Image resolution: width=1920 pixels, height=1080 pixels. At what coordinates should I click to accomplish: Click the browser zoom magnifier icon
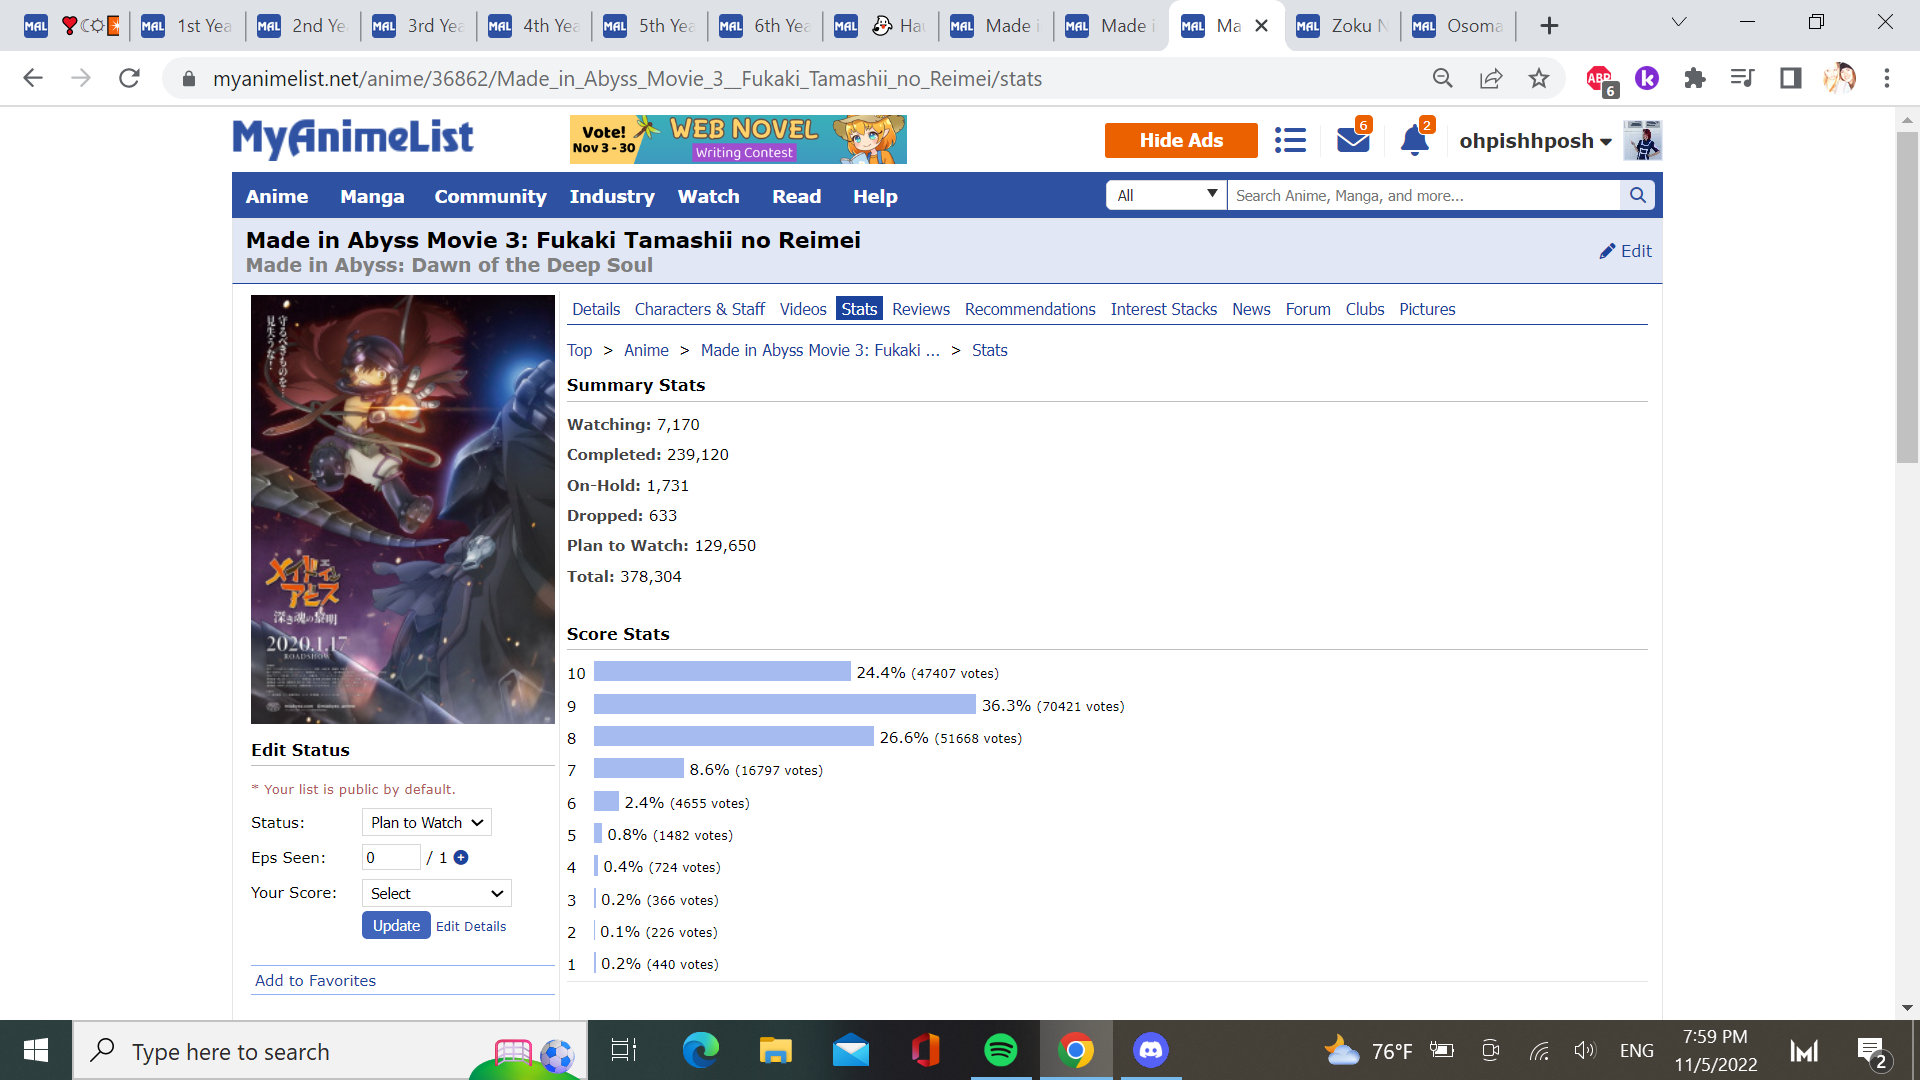[1442, 78]
